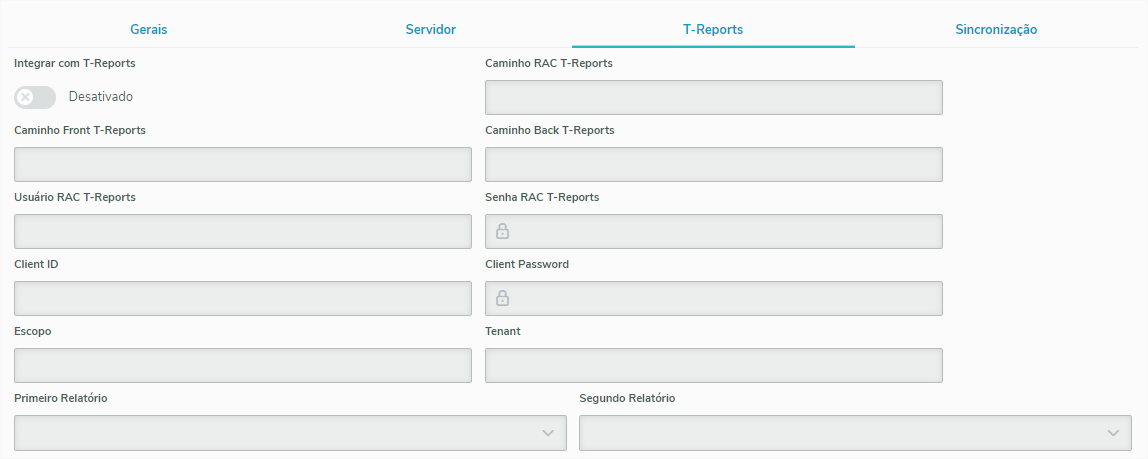Screen dimensions: 1148x459
Task: Open the Primeiro Relatório combo box
Action: (280, 433)
